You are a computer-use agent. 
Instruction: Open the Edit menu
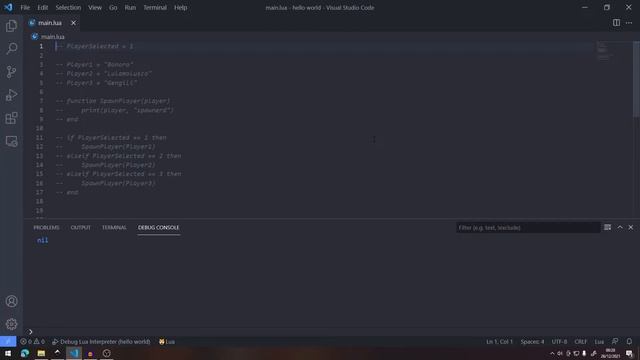tap(42, 7)
